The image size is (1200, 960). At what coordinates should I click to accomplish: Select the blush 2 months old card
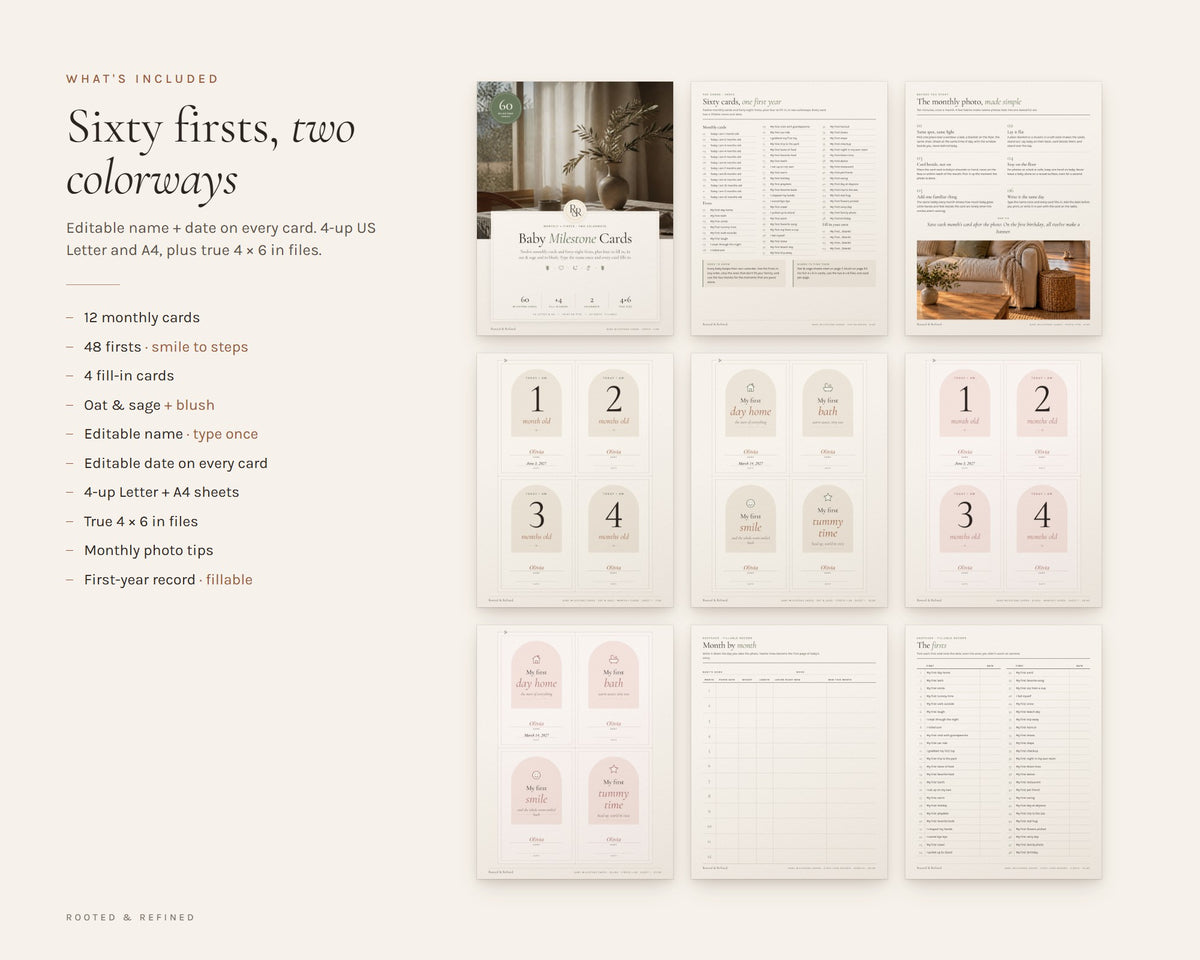(x=1042, y=416)
